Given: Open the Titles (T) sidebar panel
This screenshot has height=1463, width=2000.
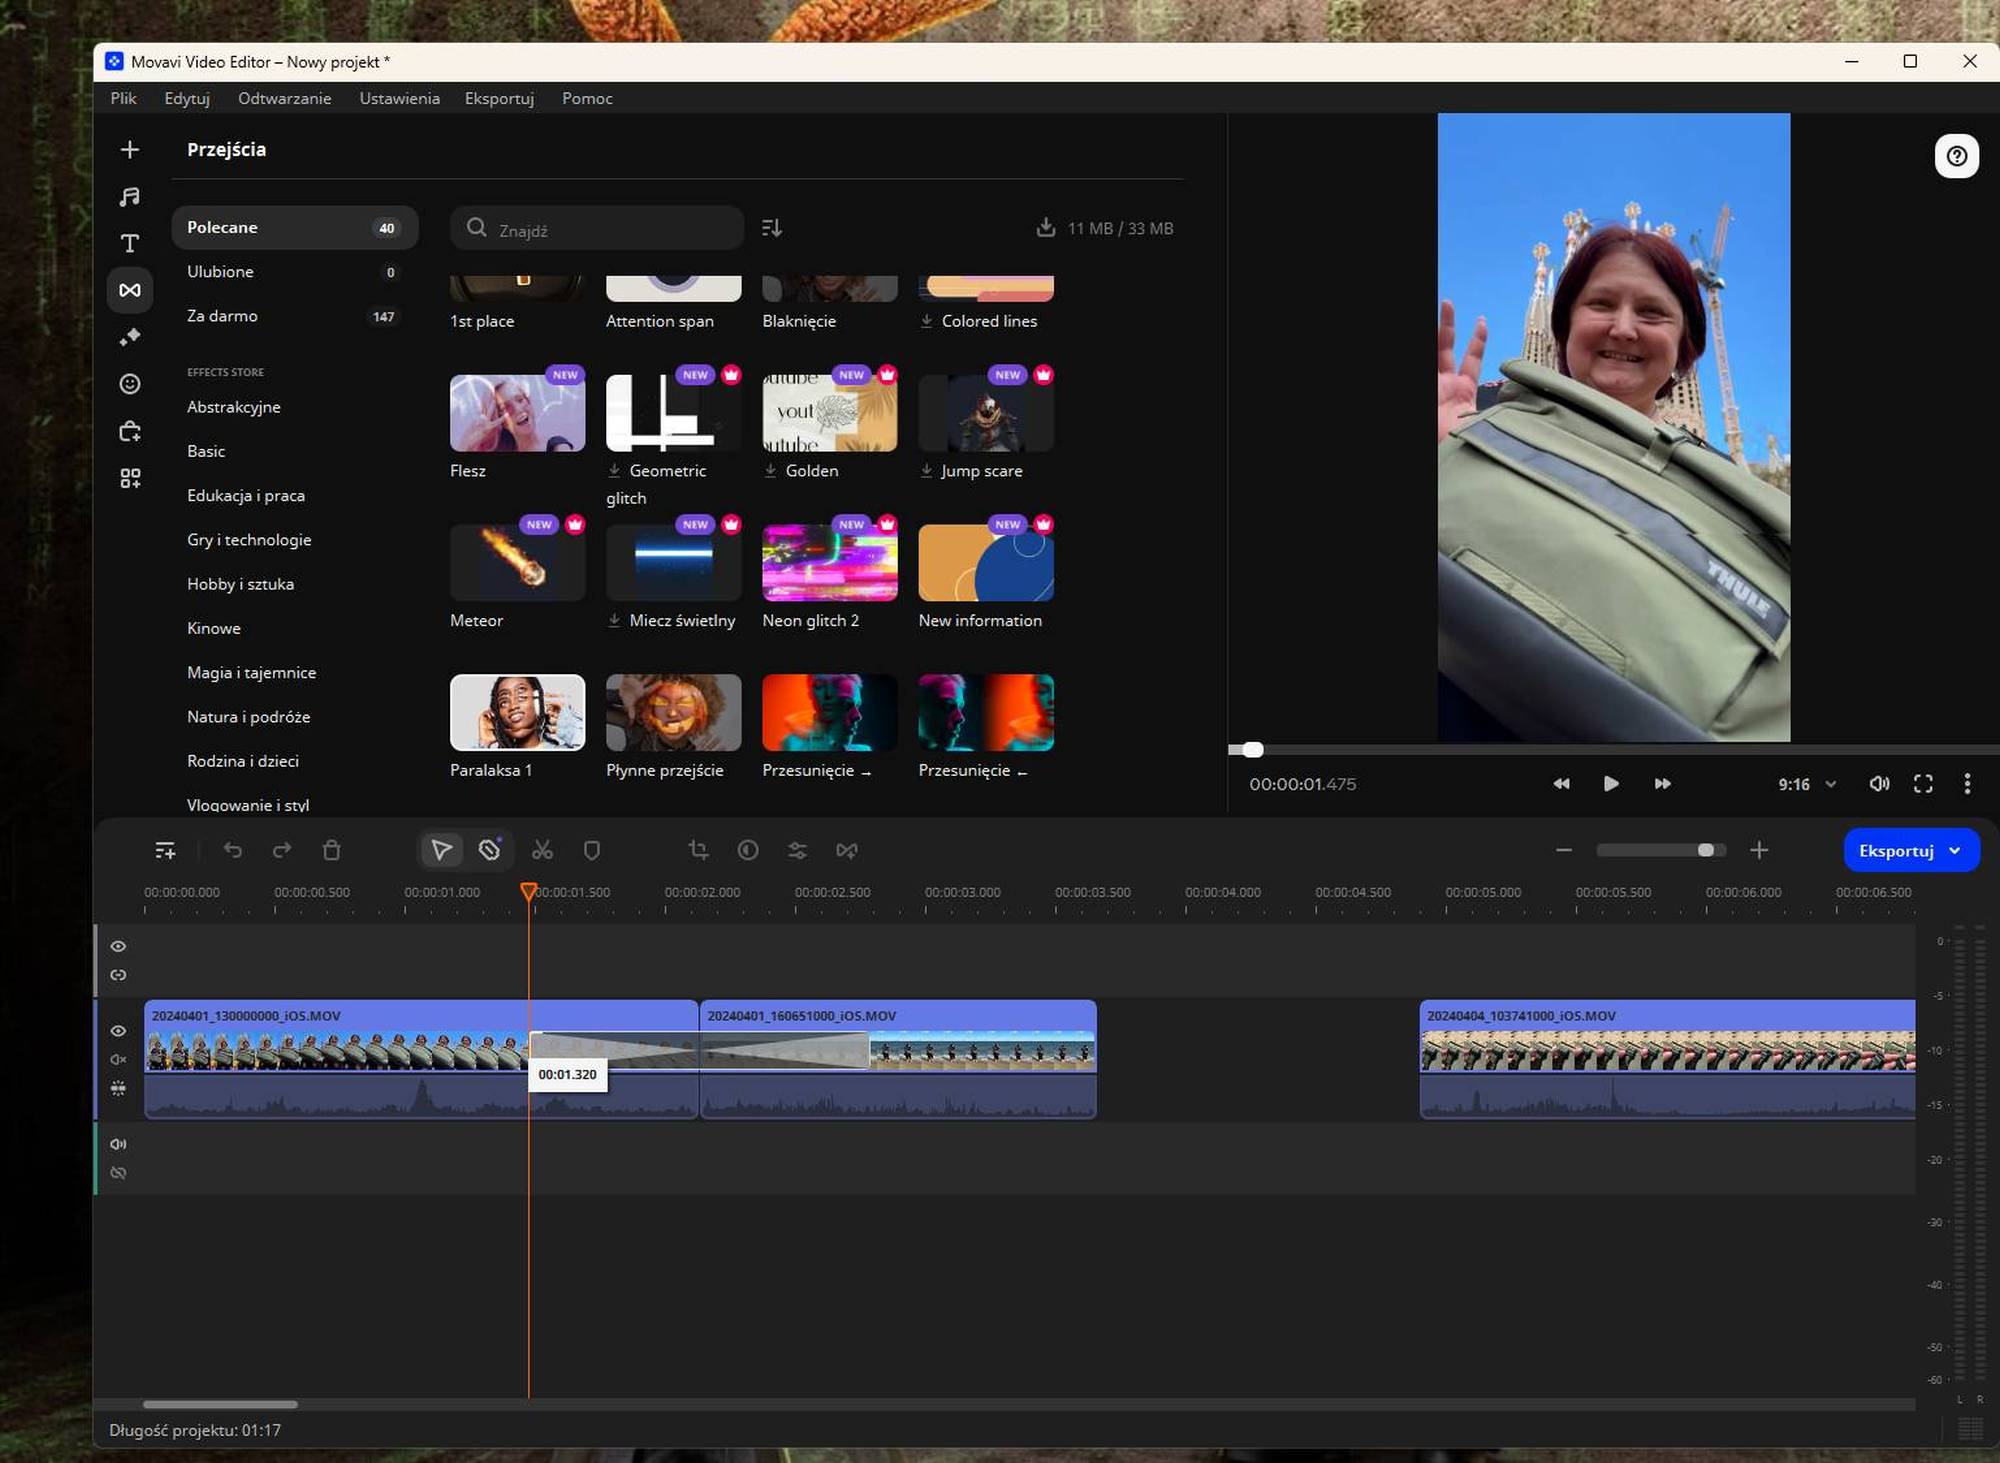Looking at the screenshot, I should point(129,243).
